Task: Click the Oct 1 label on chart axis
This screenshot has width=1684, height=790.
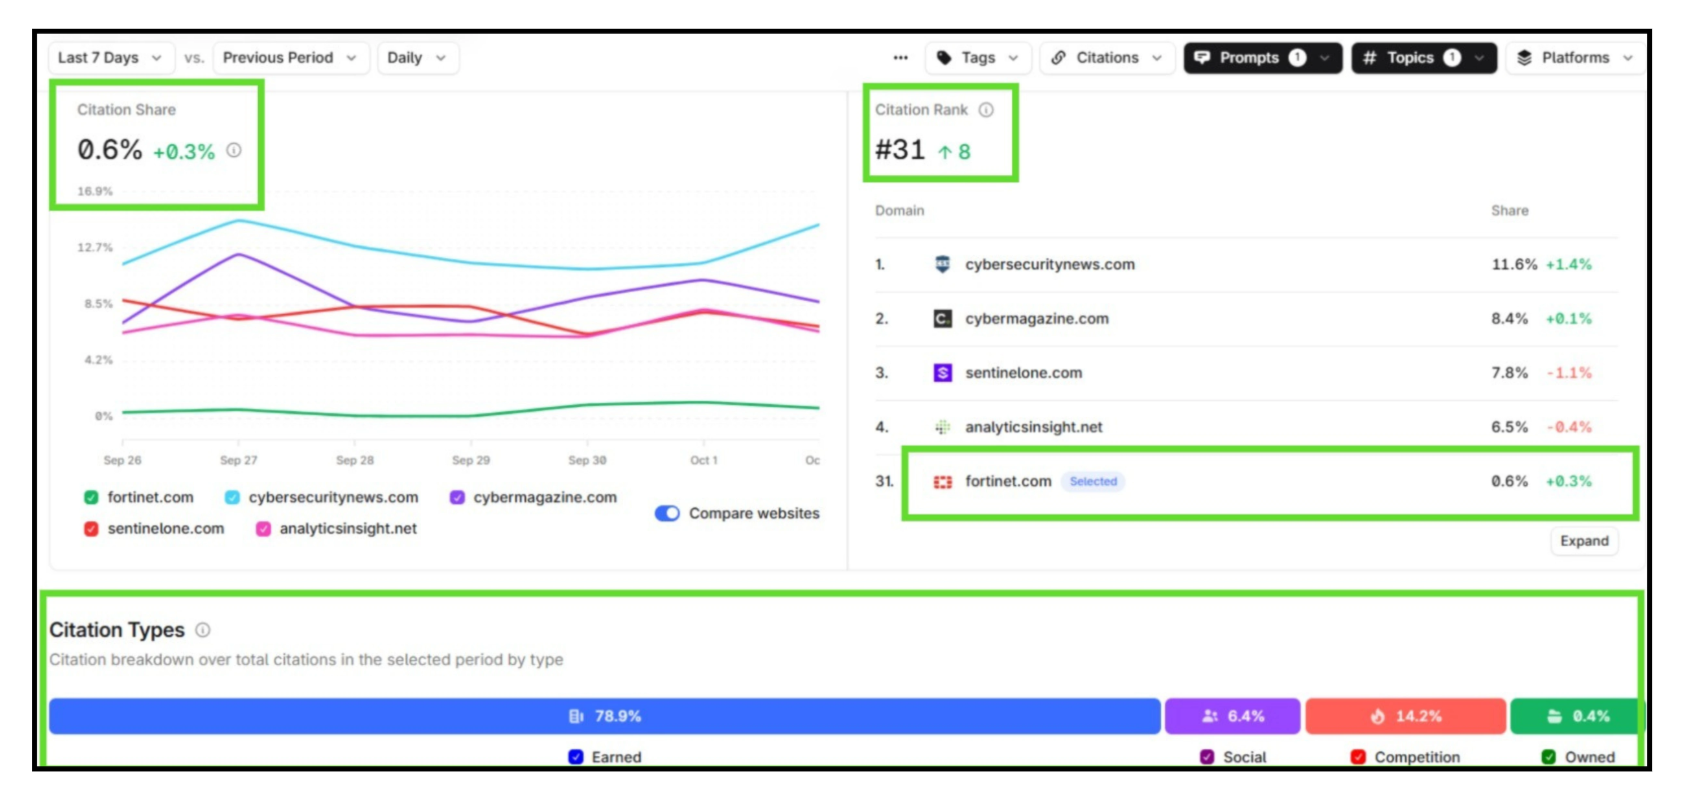Action: point(703,460)
